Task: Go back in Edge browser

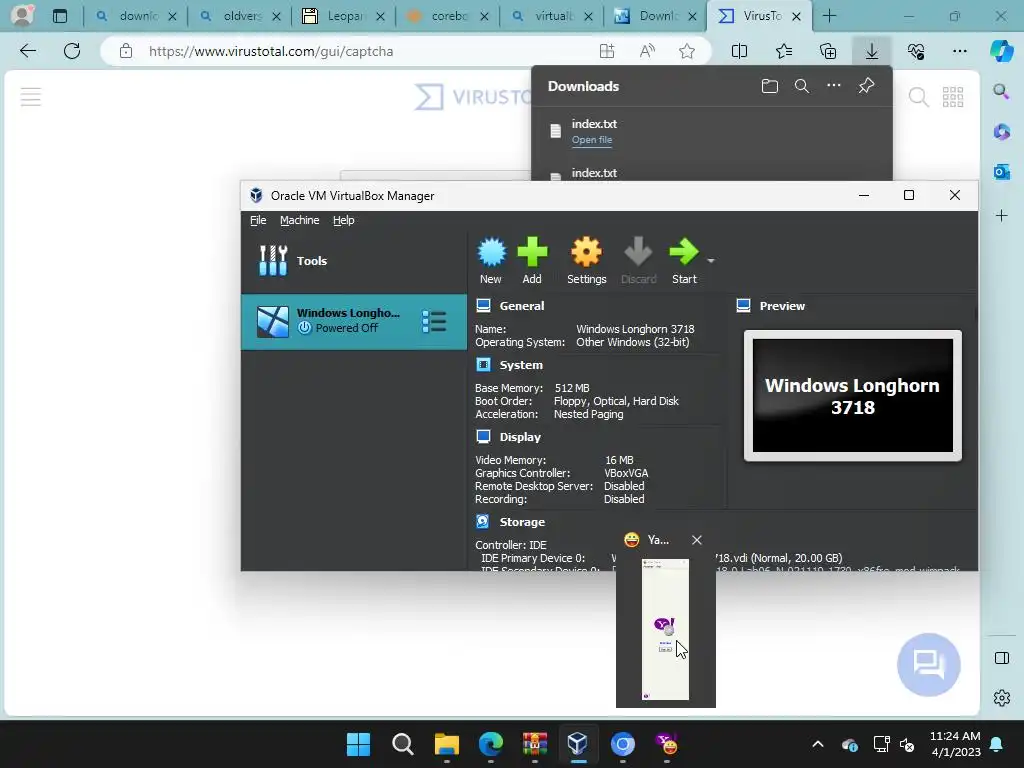Action: point(27,51)
